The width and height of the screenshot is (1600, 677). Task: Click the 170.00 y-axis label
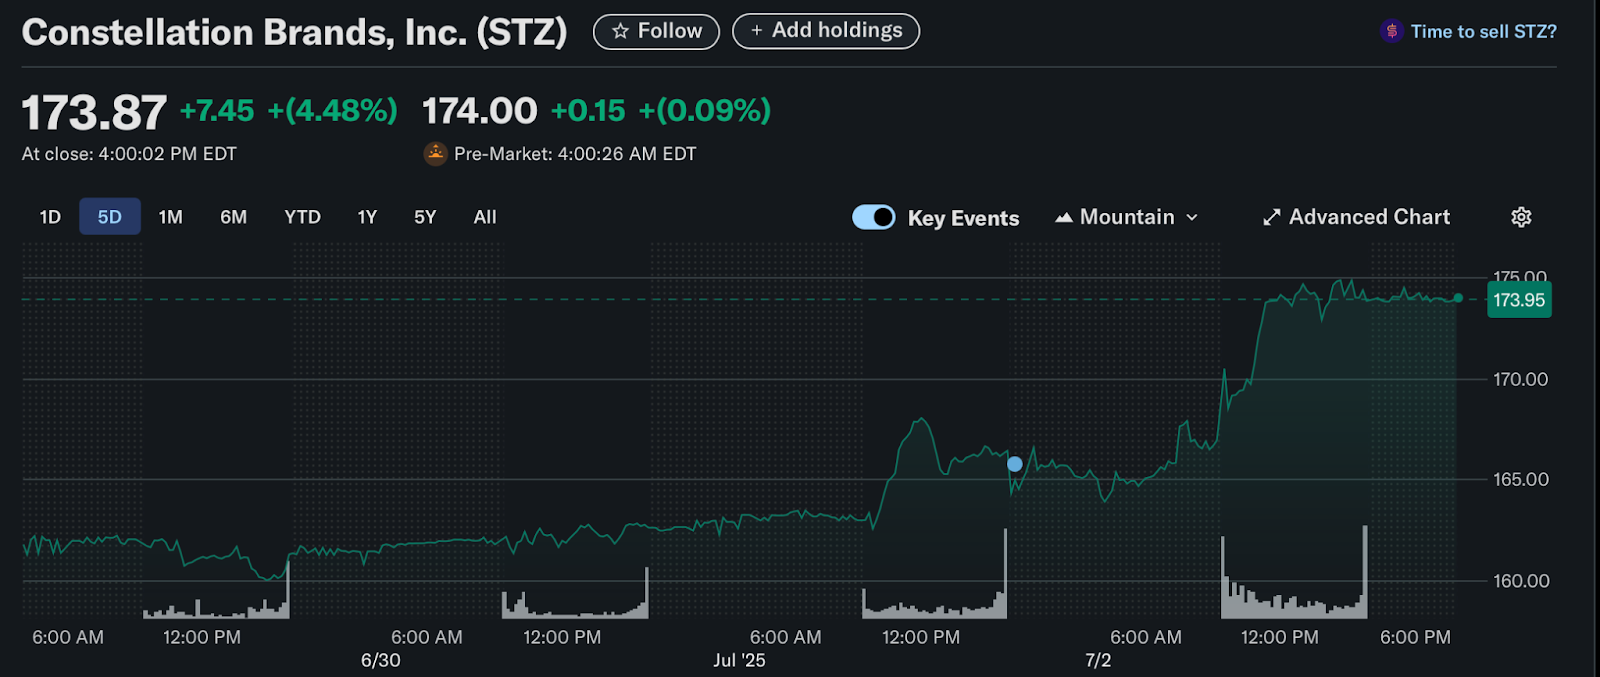1520,379
